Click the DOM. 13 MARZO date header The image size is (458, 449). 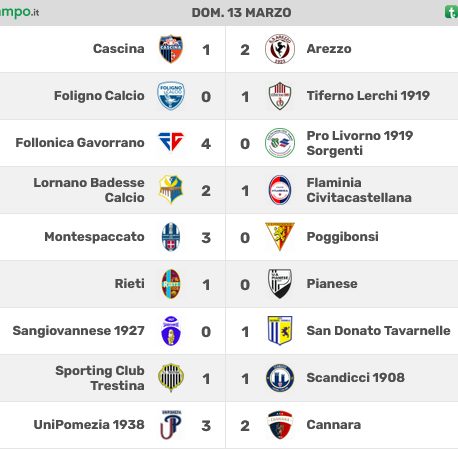click(x=241, y=13)
